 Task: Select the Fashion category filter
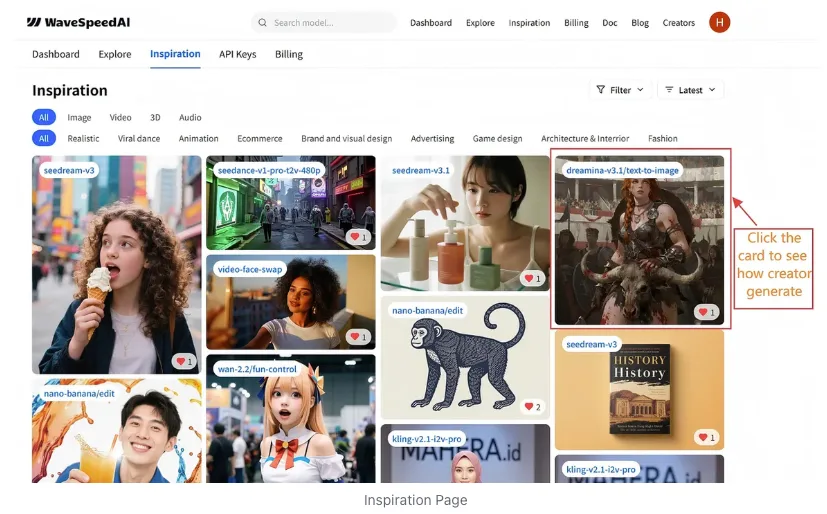662,138
